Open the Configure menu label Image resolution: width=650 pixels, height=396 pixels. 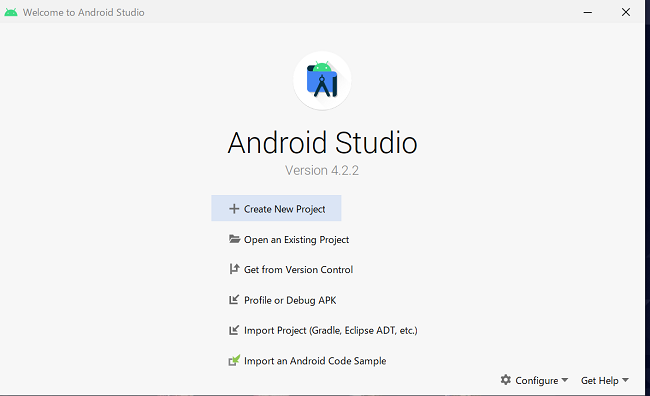[x=536, y=380]
